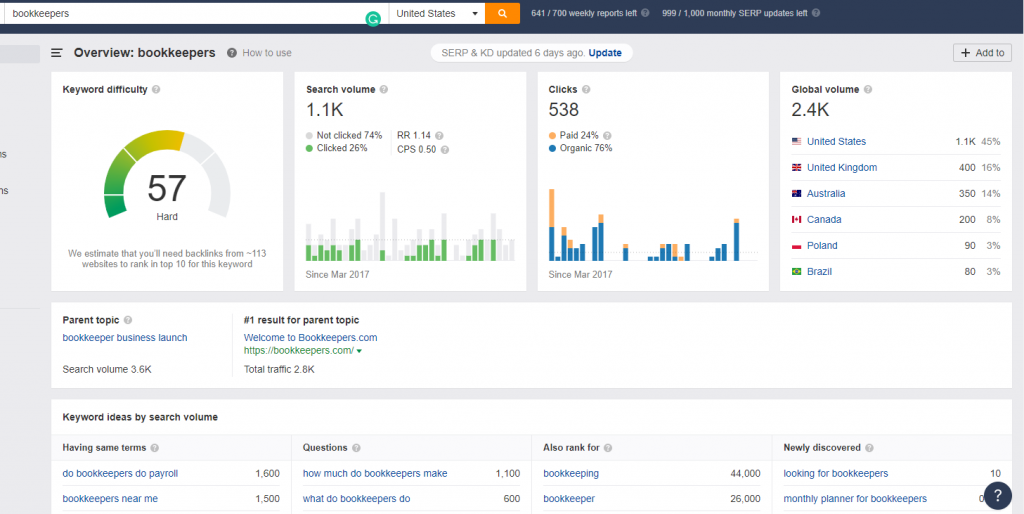Click the Organic 76% legend
1024x514 pixels.
pyautogui.click(x=581, y=148)
